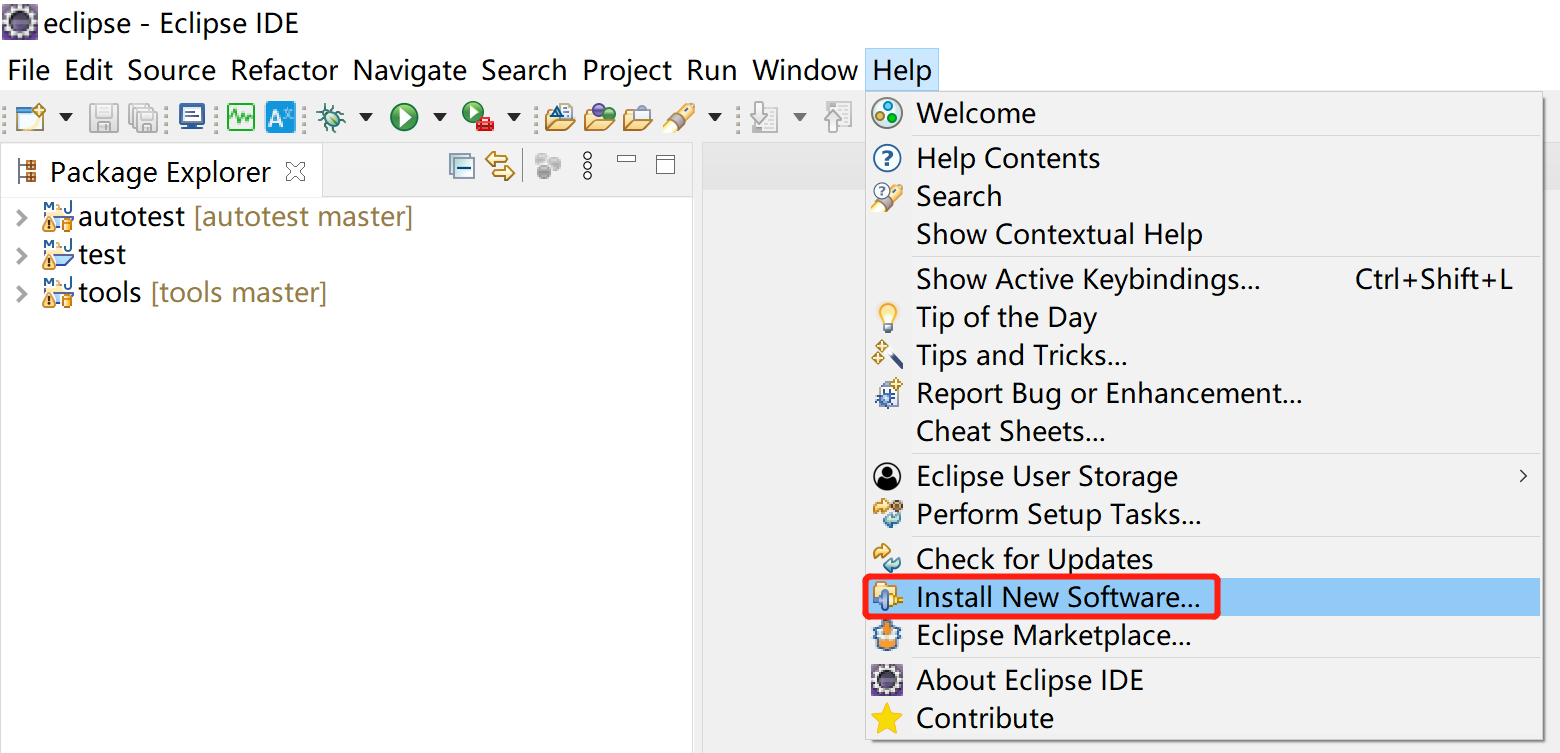Choose Tip of the Day

pos(1203,317)
